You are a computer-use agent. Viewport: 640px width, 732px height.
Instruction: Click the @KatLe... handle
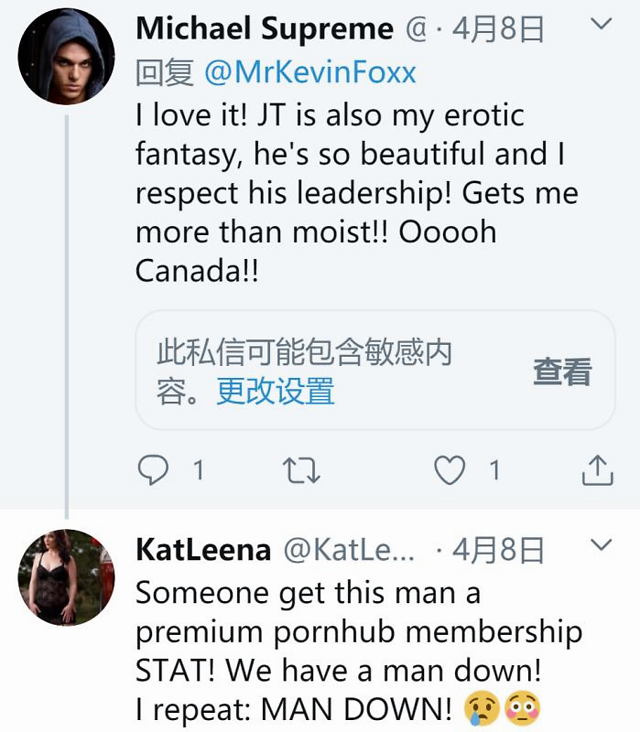(349, 550)
